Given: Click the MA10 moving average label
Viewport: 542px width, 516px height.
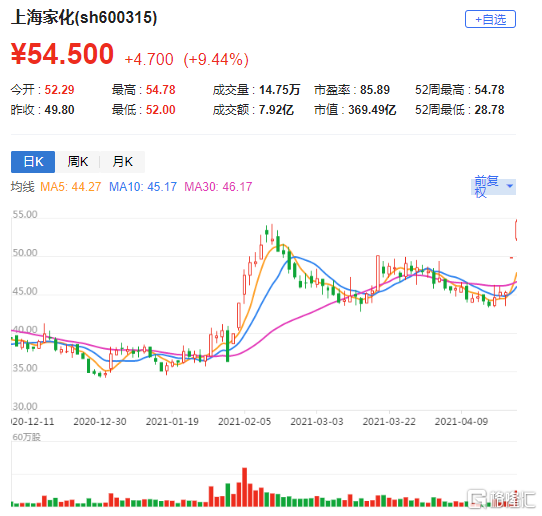Looking at the screenshot, I should click(143, 187).
